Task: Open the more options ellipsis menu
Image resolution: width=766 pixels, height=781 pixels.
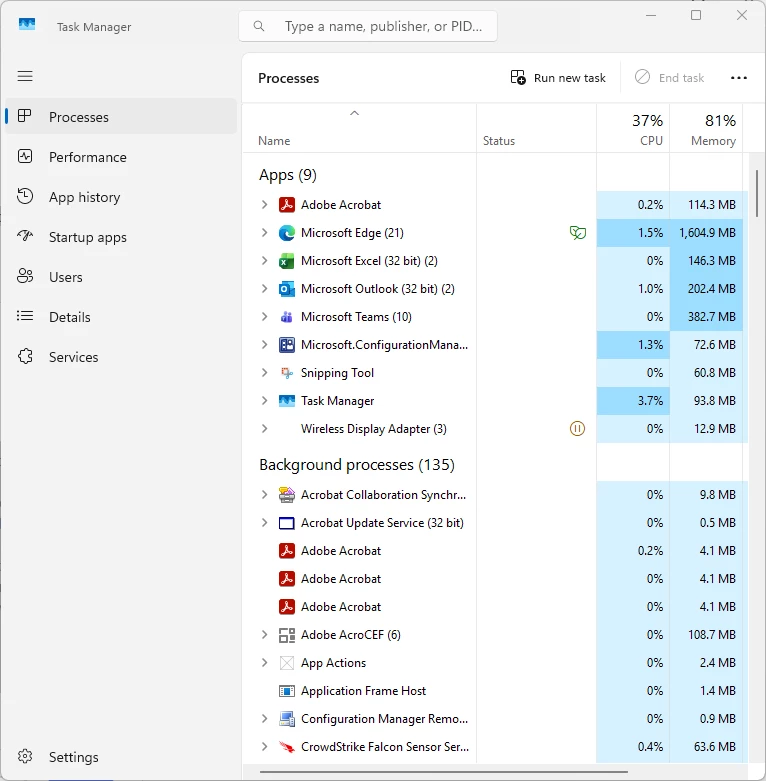Action: pyautogui.click(x=739, y=78)
